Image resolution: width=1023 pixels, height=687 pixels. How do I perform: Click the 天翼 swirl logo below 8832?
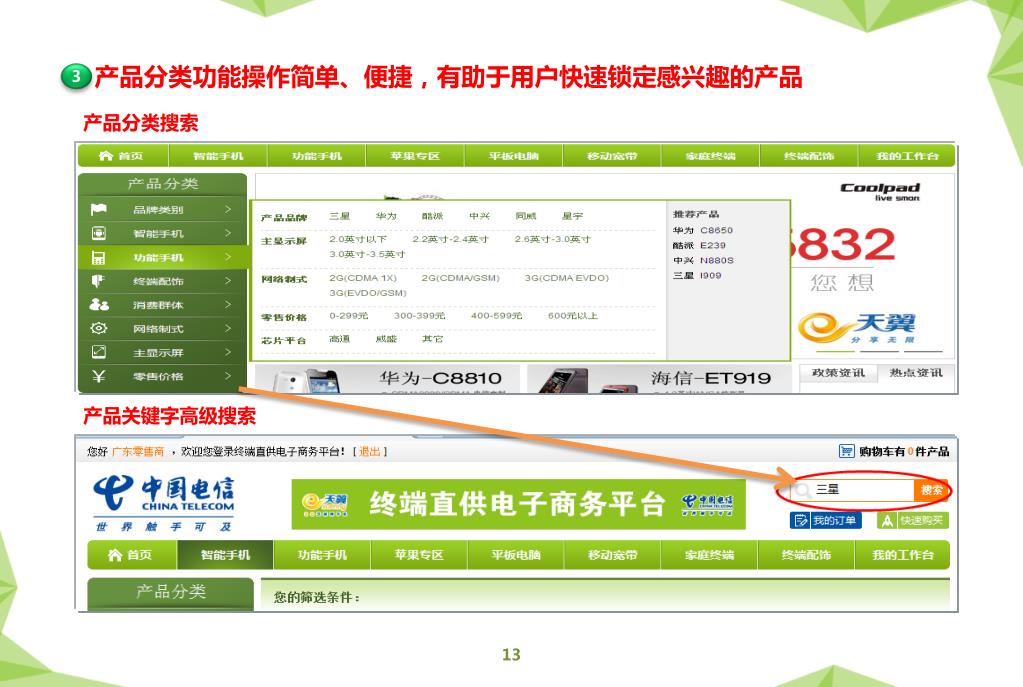coord(857,328)
